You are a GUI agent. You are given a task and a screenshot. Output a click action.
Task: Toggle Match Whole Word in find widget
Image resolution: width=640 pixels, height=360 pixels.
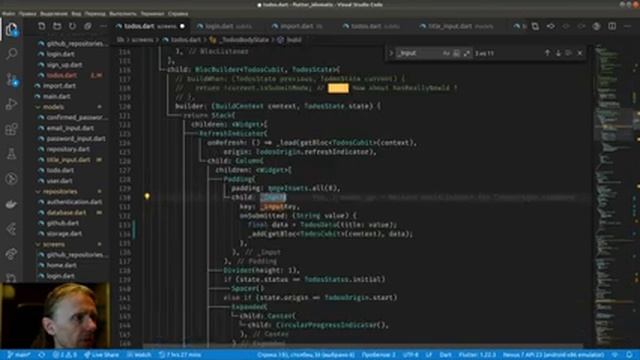pos(456,53)
